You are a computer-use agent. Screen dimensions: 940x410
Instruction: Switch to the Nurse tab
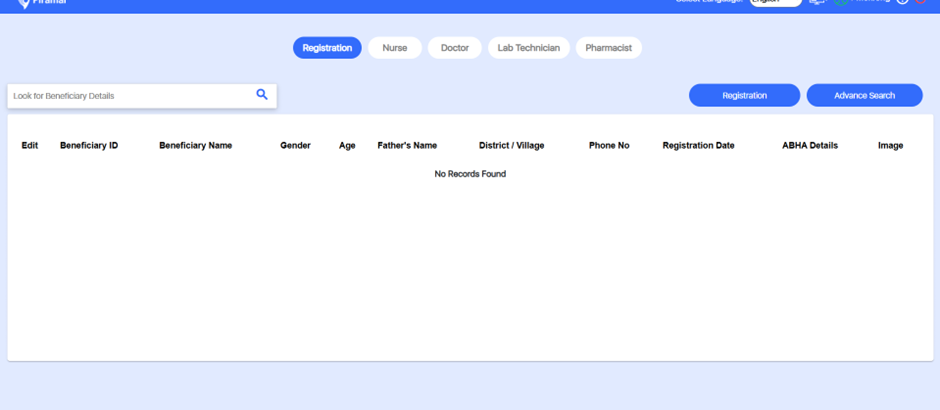pos(395,48)
